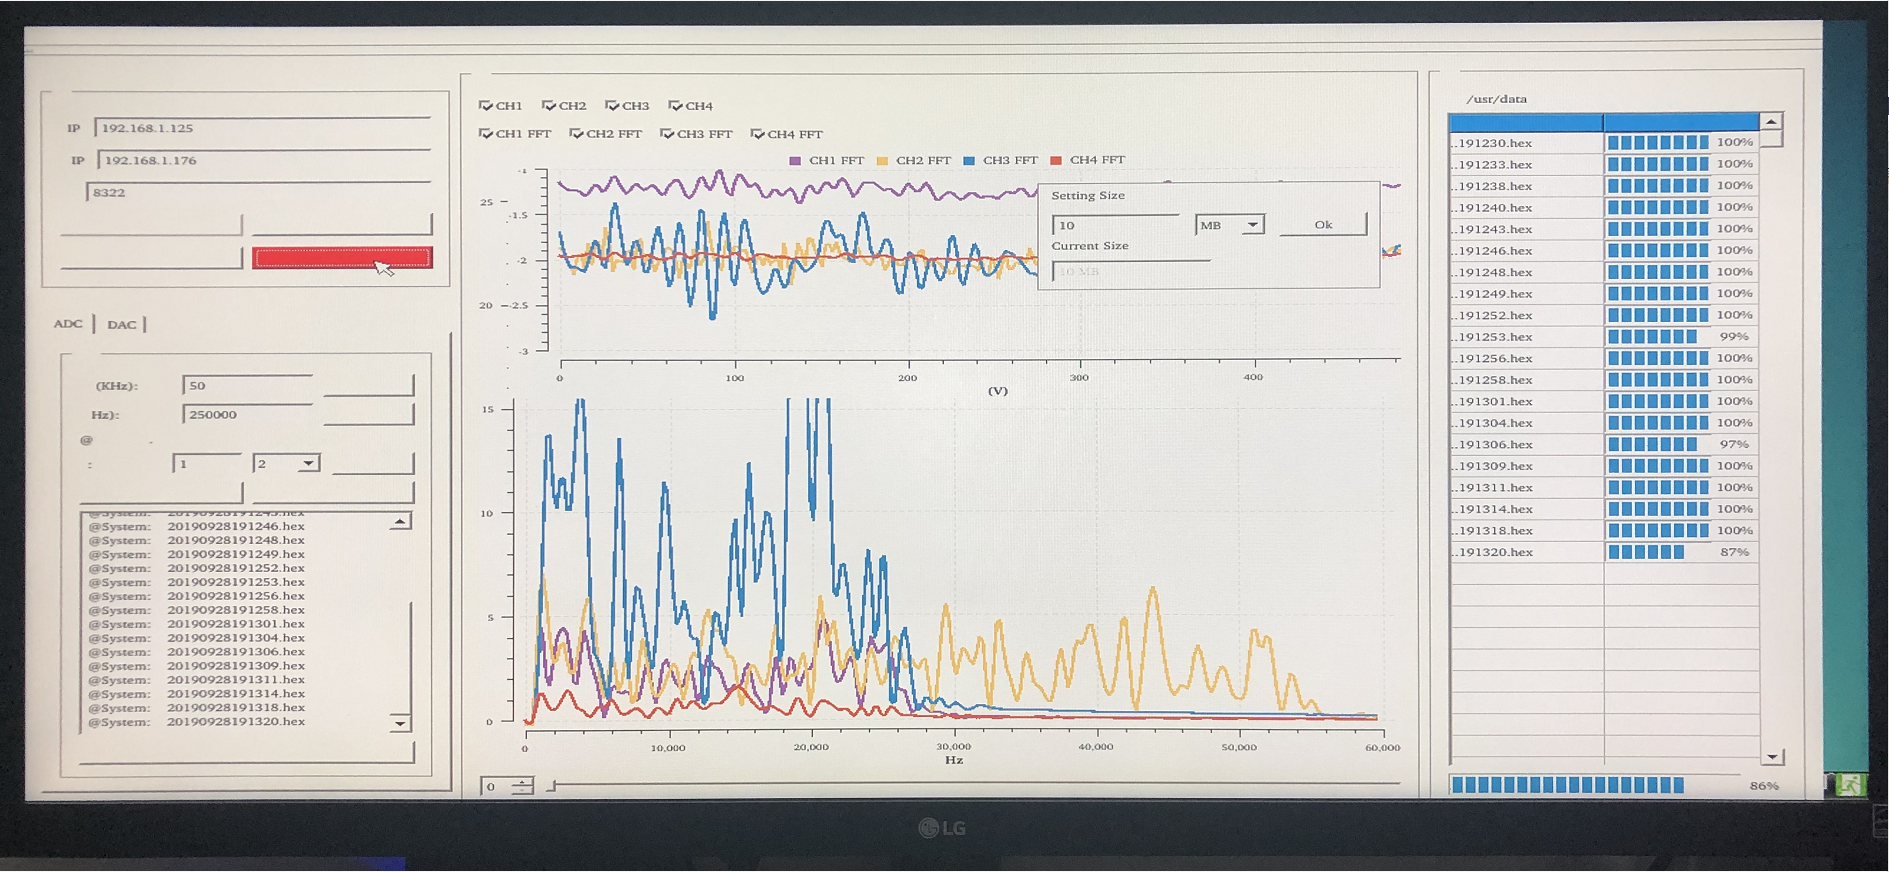Click the purple CH1 FFT legend swatch
The height and width of the screenshot is (872, 1889).
[795, 160]
